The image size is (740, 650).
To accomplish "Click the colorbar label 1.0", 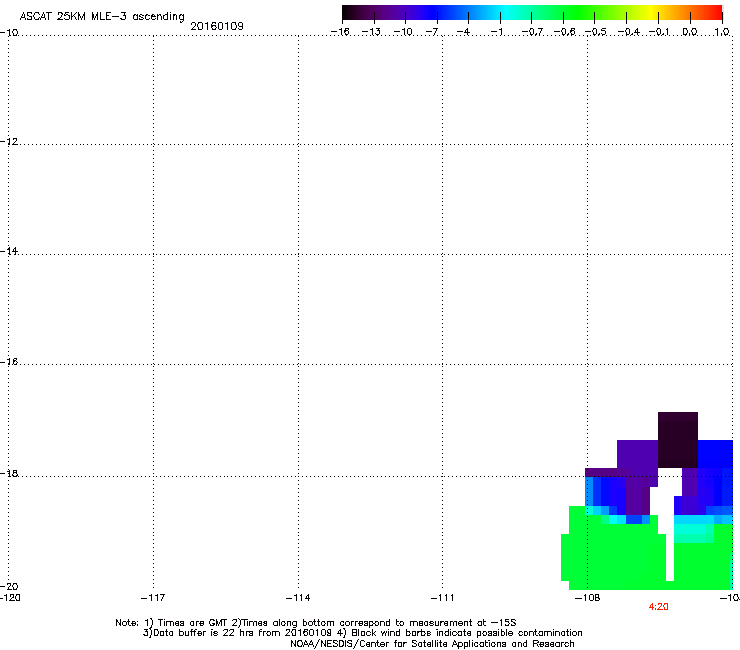I will pyautogui.click(x=722, y=32).
